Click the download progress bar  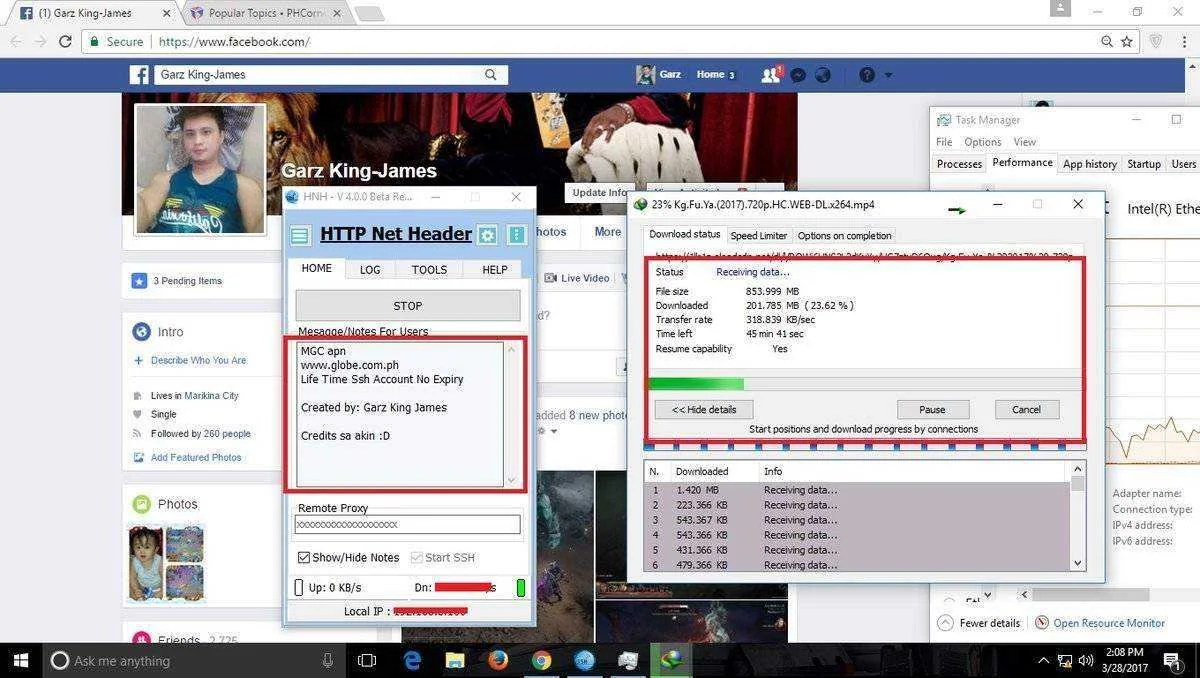click(865, 384)
